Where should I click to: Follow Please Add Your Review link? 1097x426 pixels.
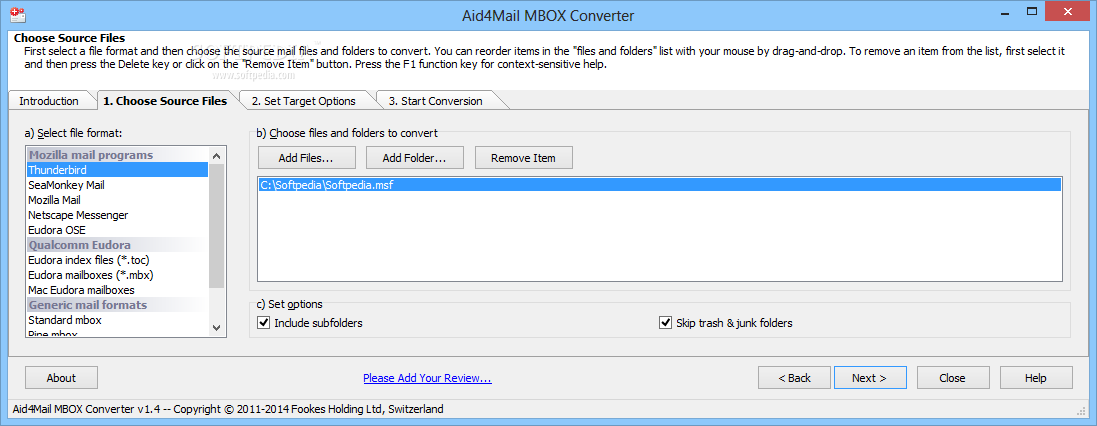[427, 378]
